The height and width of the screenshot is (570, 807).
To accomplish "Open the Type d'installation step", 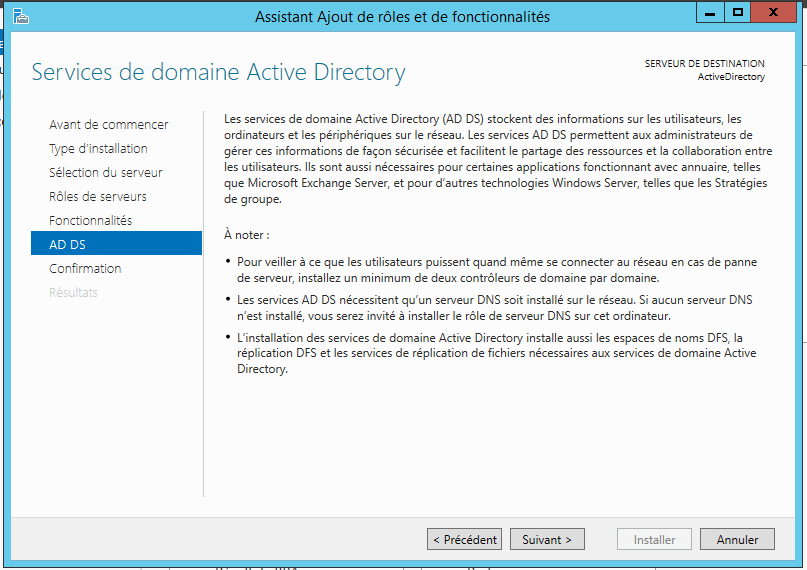I will [x=98, y=149].
